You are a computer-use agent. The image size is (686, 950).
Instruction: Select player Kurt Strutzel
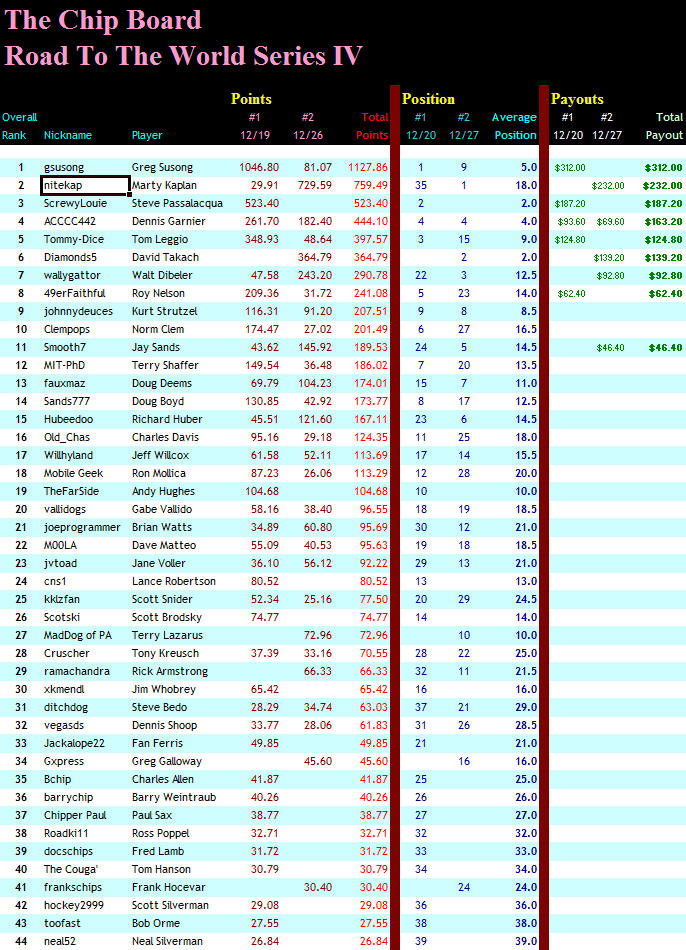pyautogui.click(x=164, y=311)
